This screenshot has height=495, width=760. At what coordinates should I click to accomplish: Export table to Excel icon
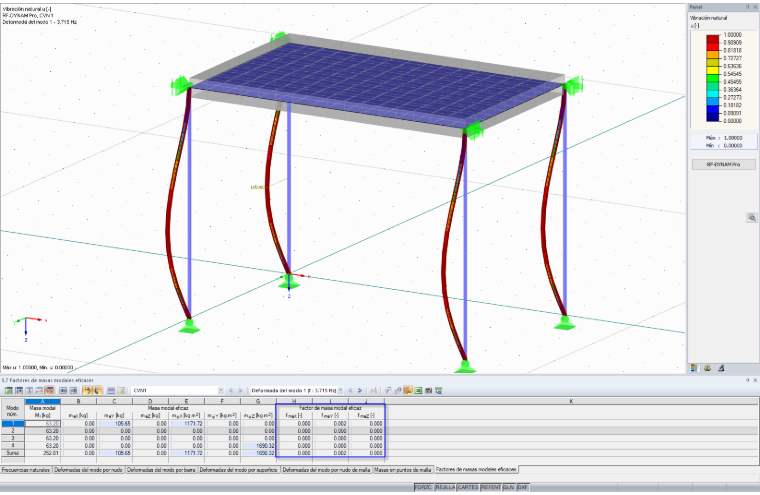click(x=418, y=390)
